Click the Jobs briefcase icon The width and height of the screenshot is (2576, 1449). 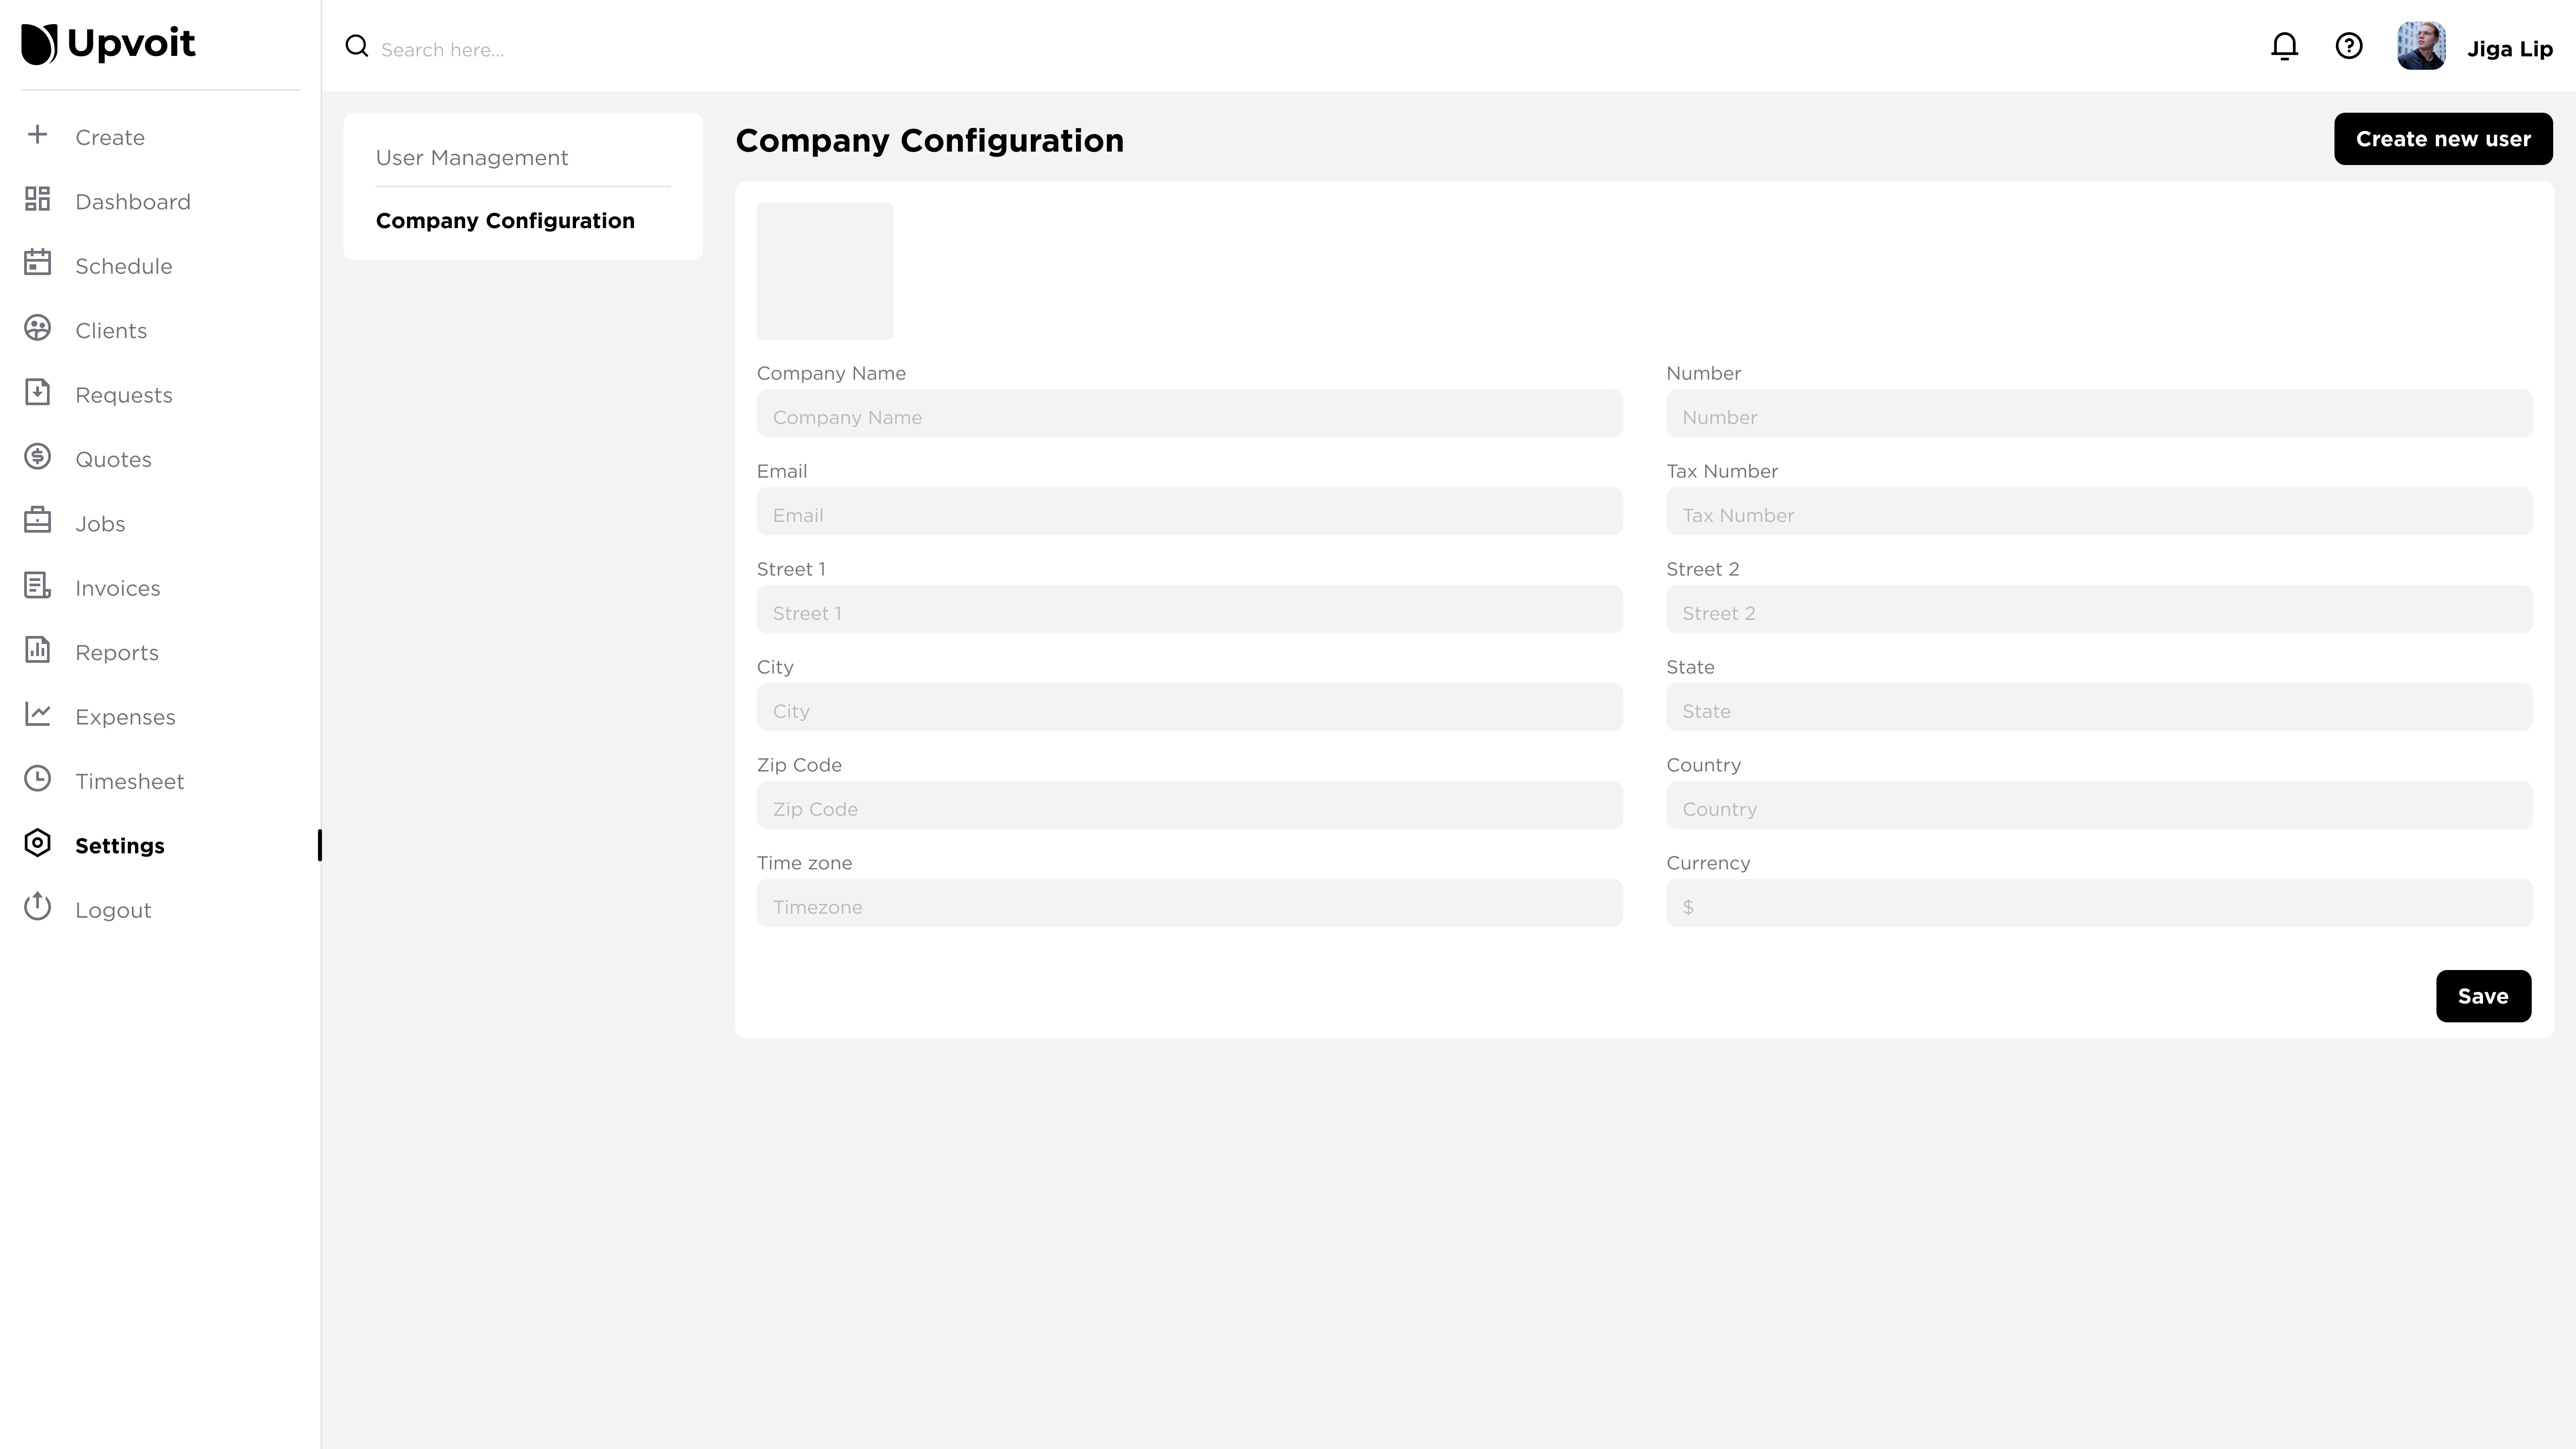coord(37,521)
